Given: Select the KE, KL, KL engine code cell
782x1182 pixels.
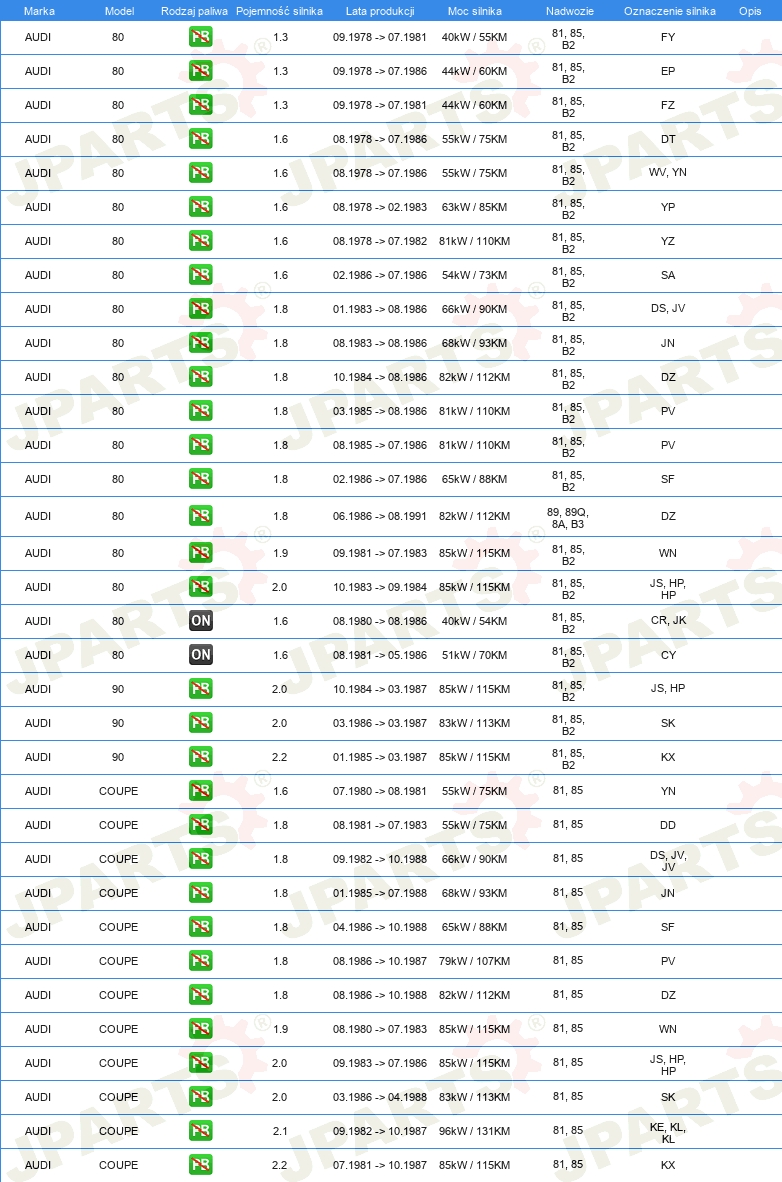Looking at the screenshot, I should click(x=668, y=1133).
